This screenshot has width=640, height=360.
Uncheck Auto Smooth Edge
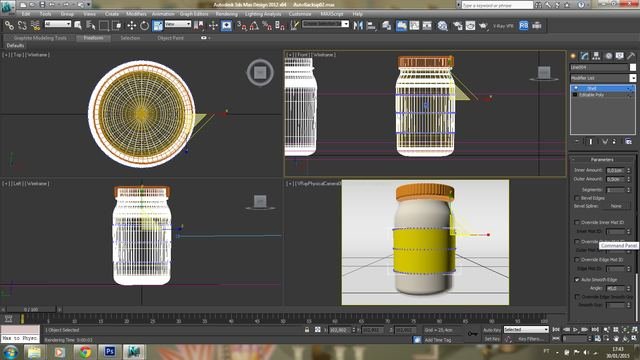click(x=577, y=280)
